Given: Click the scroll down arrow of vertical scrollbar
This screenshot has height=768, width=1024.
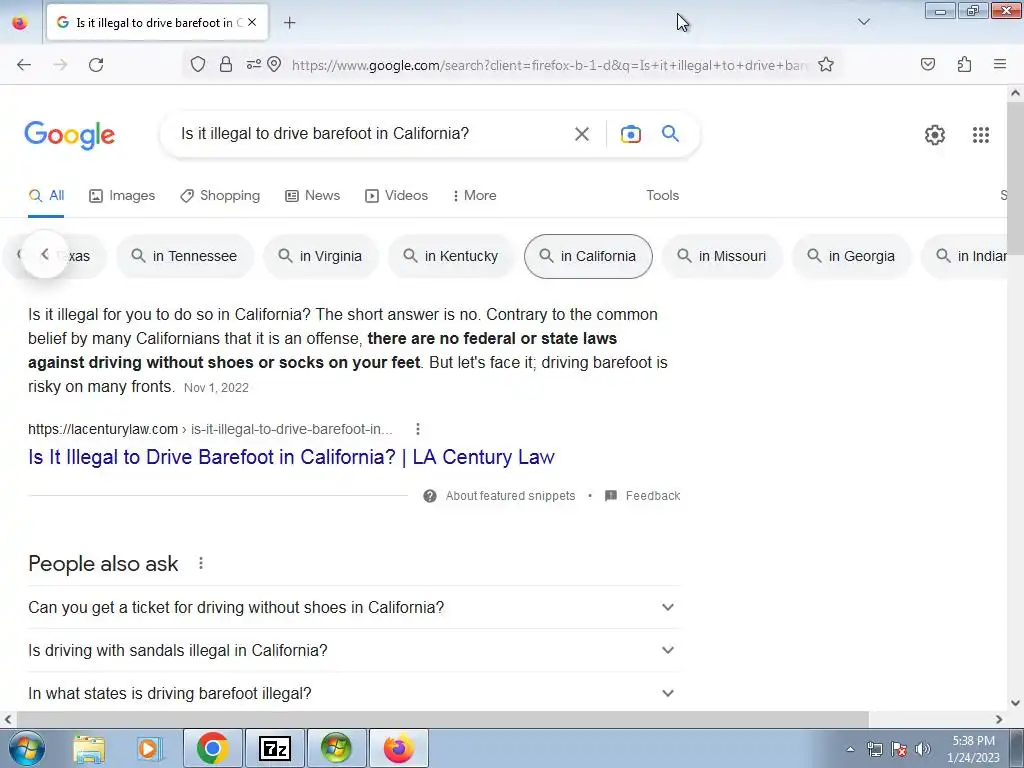Looking at the screenshot, I should click(1016, 703).
